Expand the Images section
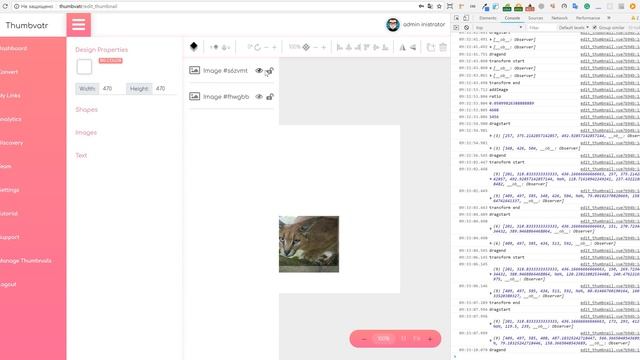640x360 pixels. pos(86,132)
